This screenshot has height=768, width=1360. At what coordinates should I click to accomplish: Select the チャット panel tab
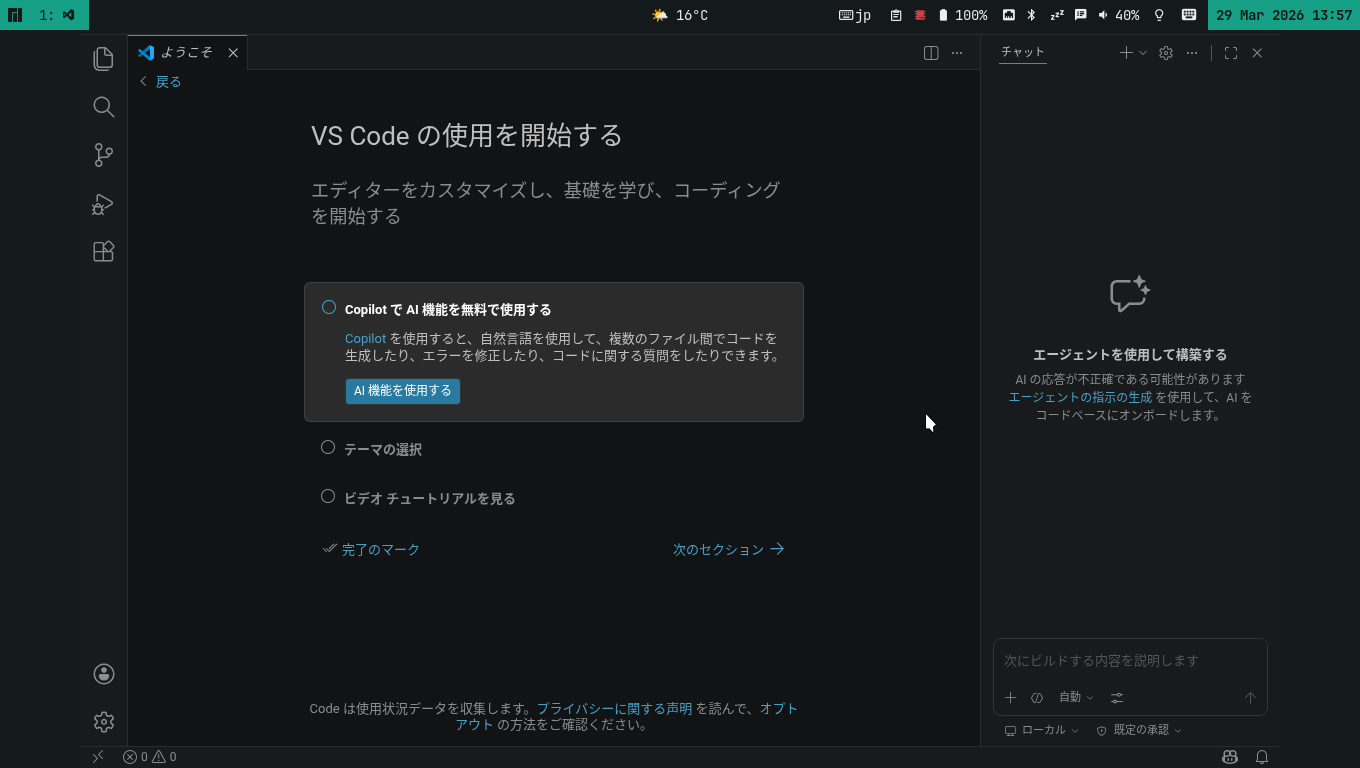(1022, 52)
